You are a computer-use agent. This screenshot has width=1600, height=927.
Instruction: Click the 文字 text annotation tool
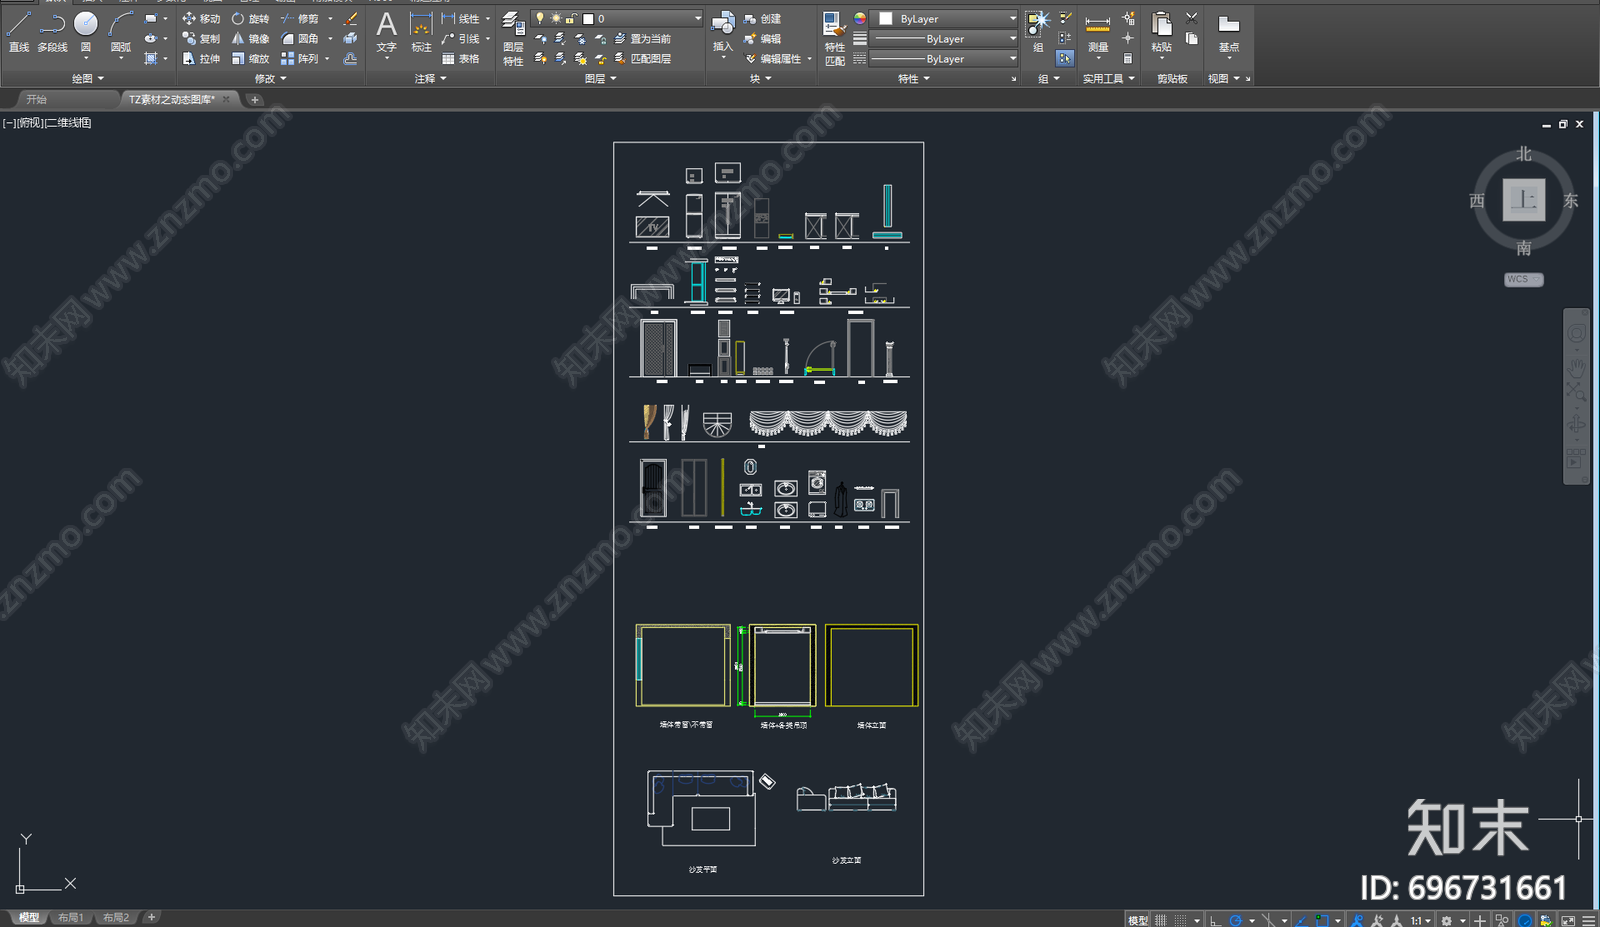tap(386, 33)
